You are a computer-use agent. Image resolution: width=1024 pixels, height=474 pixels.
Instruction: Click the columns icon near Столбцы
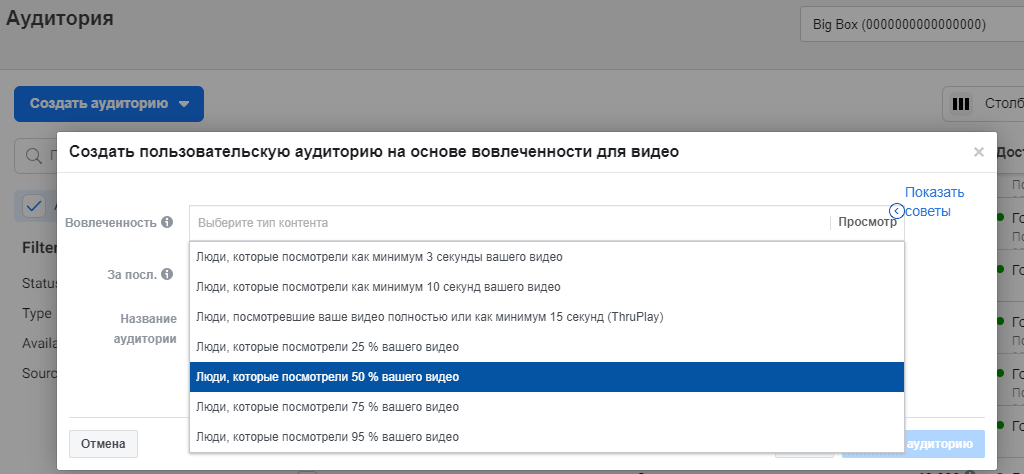pyautogui.click(x=961, y=104)
